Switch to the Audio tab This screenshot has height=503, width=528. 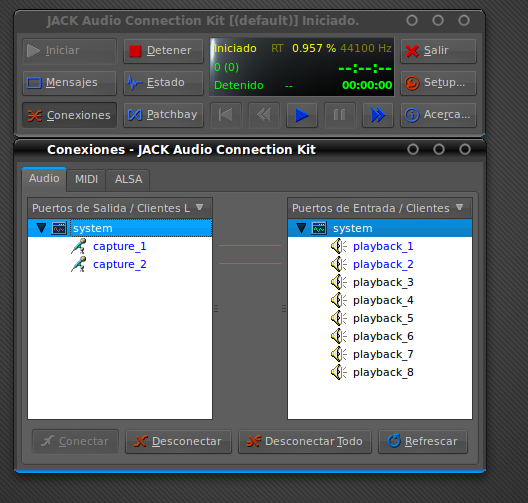tap(44, 178)
